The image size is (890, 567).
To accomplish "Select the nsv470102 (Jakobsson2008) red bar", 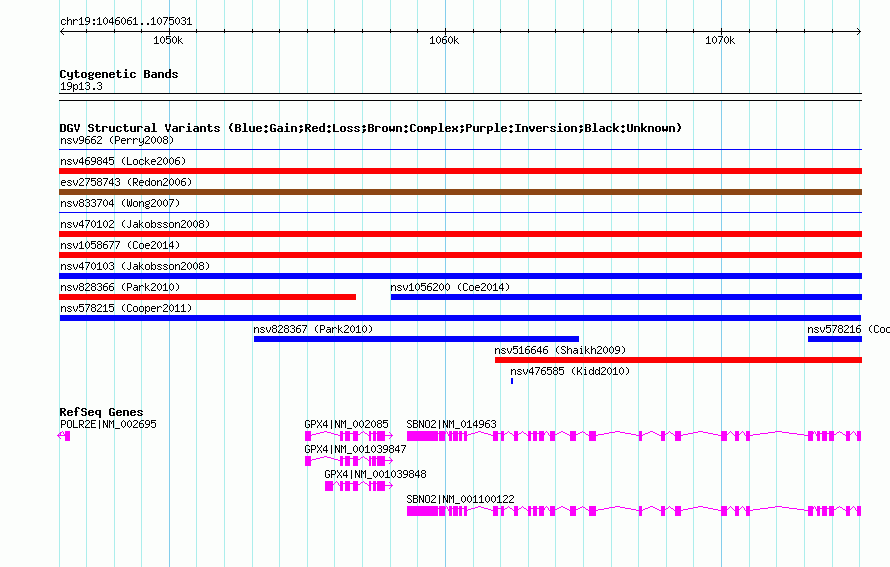I will [460, 234].
